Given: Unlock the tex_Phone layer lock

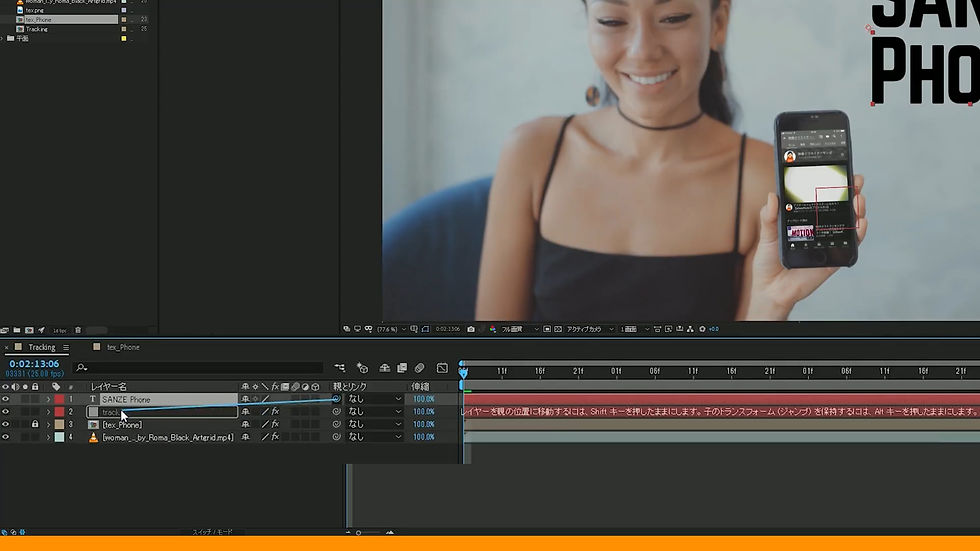Looking at the screenshot, I should click(x=35, y=424).
